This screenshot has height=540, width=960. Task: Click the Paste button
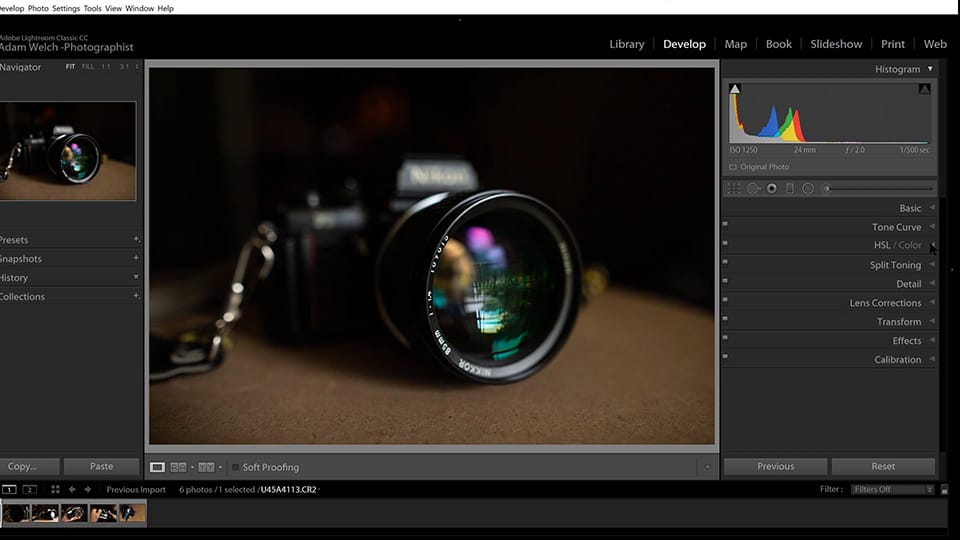(101, 467)
